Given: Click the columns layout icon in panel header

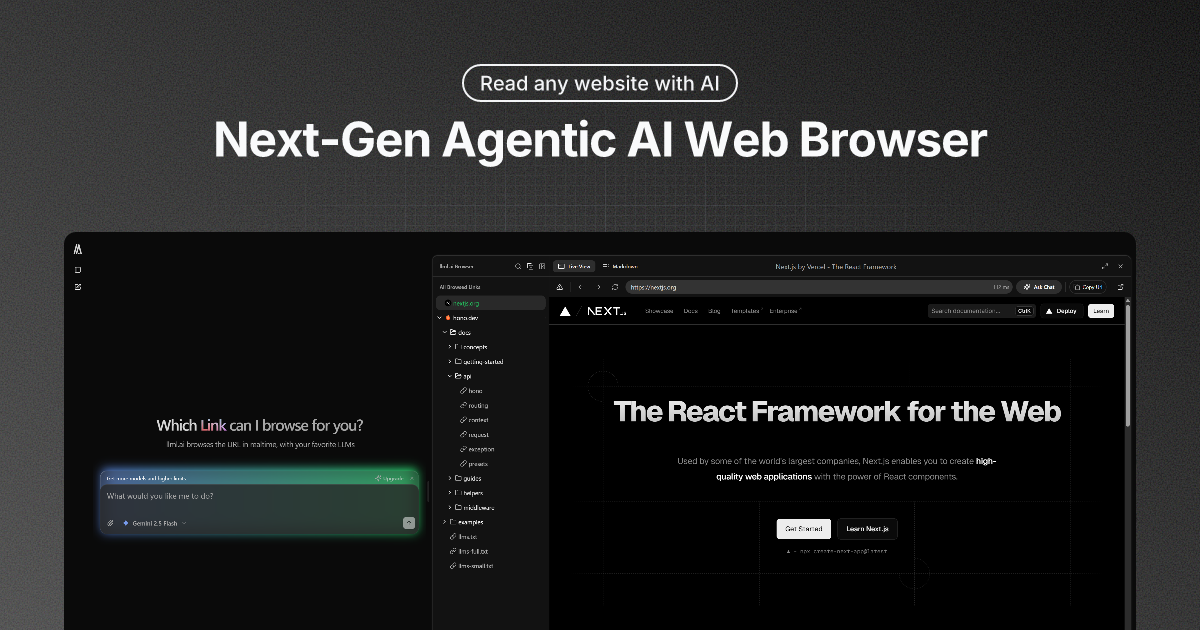Looking at the screenshot, I should (x=542, y=266).
